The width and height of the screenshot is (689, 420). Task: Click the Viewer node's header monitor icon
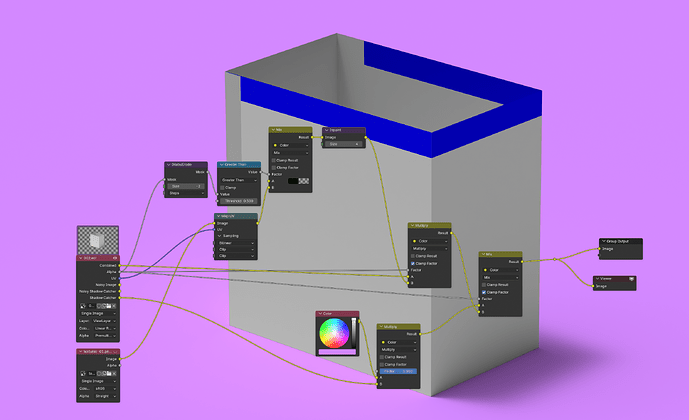tap(631, 279)
